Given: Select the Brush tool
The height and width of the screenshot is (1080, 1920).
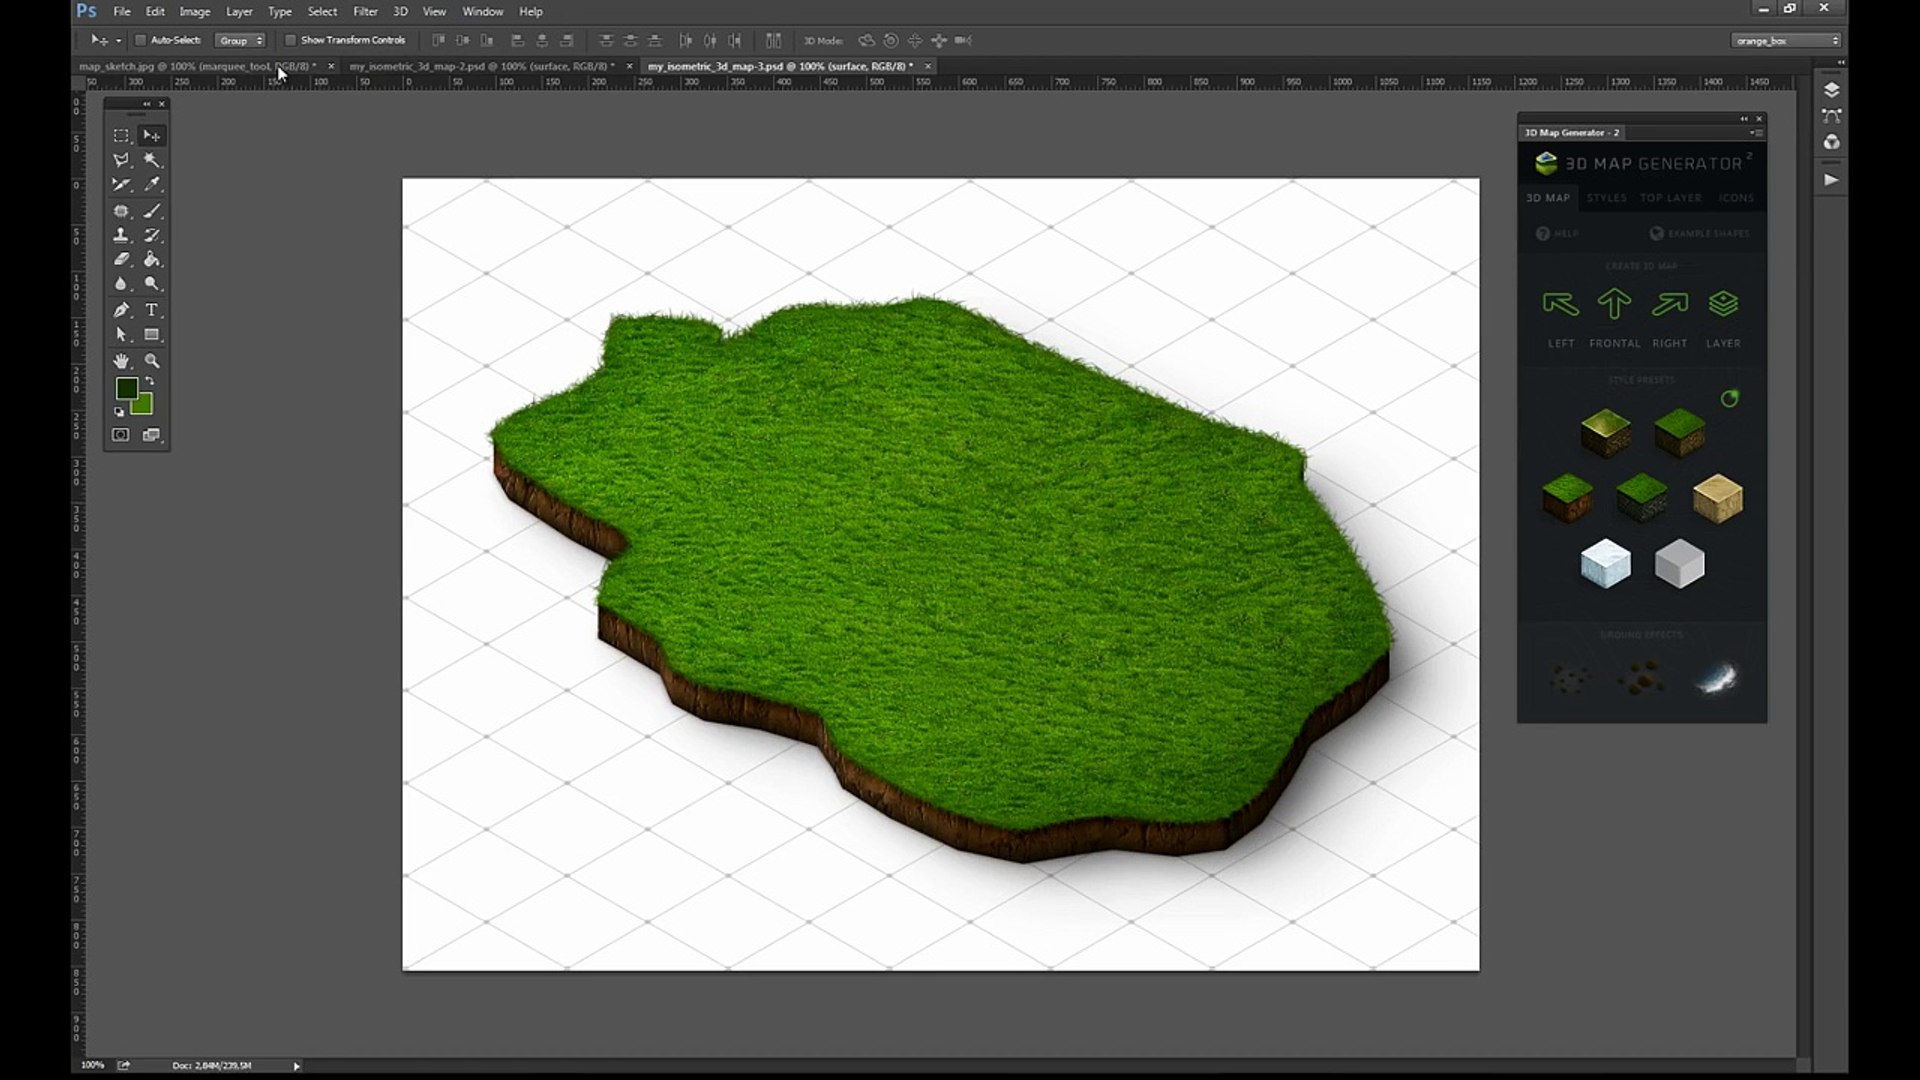Looking at the screenshot, I should (152, 211).
